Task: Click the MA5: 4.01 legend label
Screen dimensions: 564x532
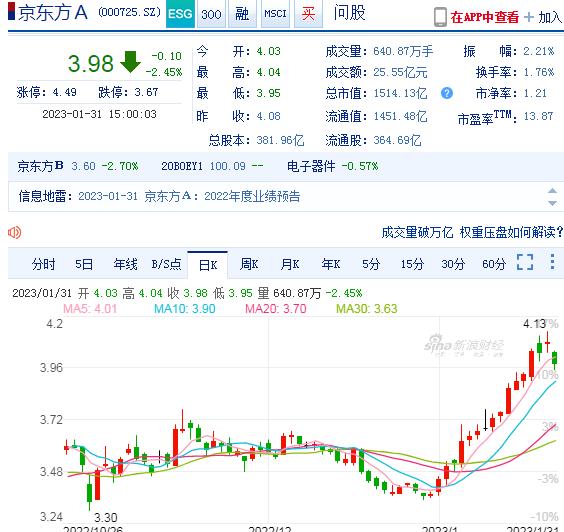Action: (x=90, y=309)
